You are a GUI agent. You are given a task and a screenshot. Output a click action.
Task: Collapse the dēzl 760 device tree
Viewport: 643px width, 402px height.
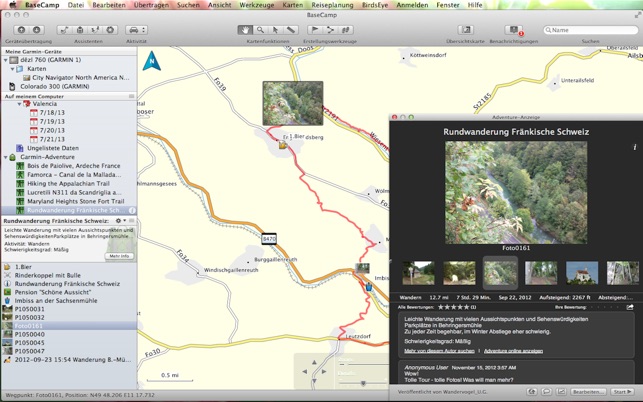[x=6, y=60]
